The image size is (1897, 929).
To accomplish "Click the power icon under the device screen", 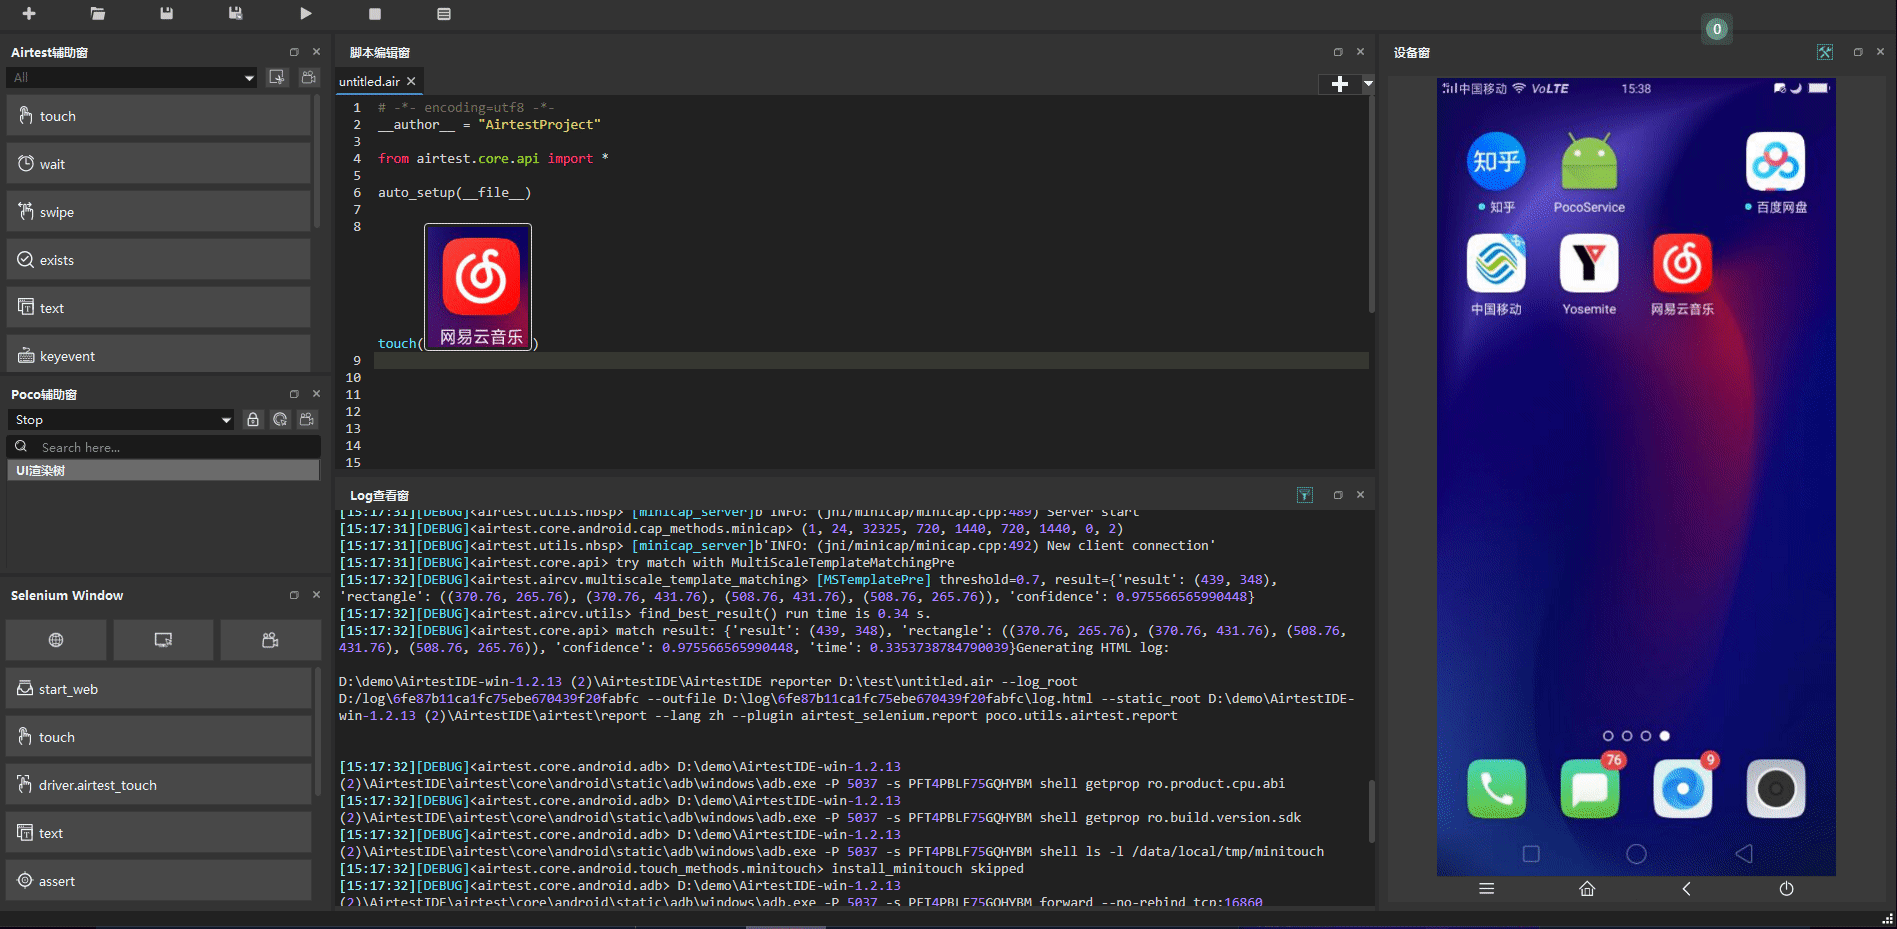I will pyautogui.click(x=1786, y=889).
